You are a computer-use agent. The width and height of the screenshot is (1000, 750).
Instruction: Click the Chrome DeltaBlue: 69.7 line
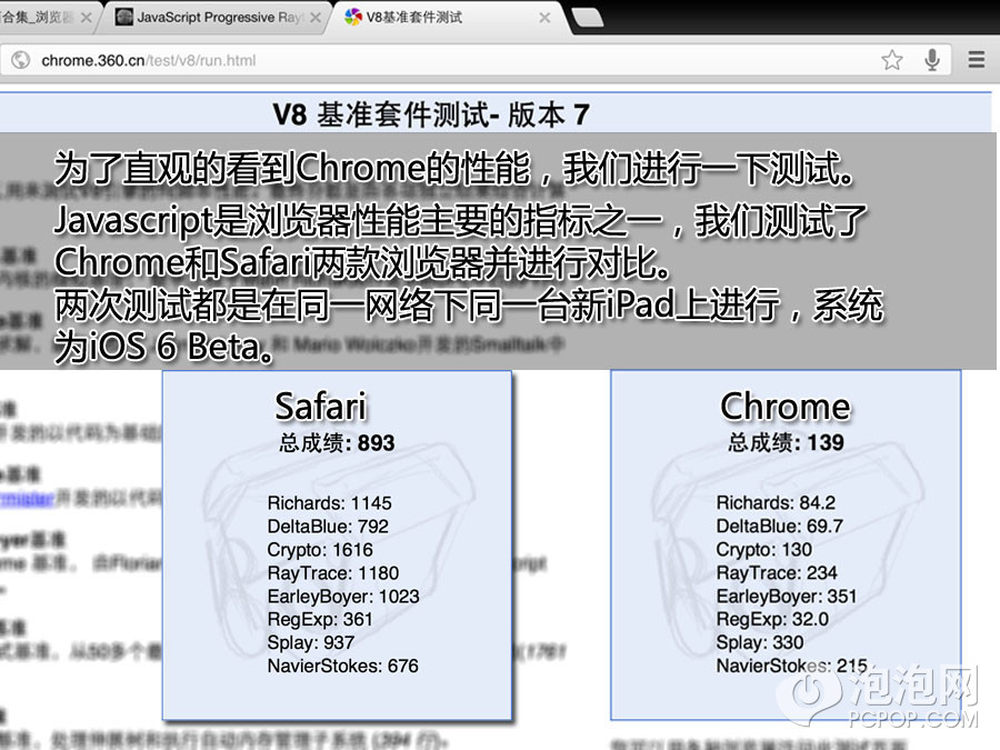coord(779,526)
